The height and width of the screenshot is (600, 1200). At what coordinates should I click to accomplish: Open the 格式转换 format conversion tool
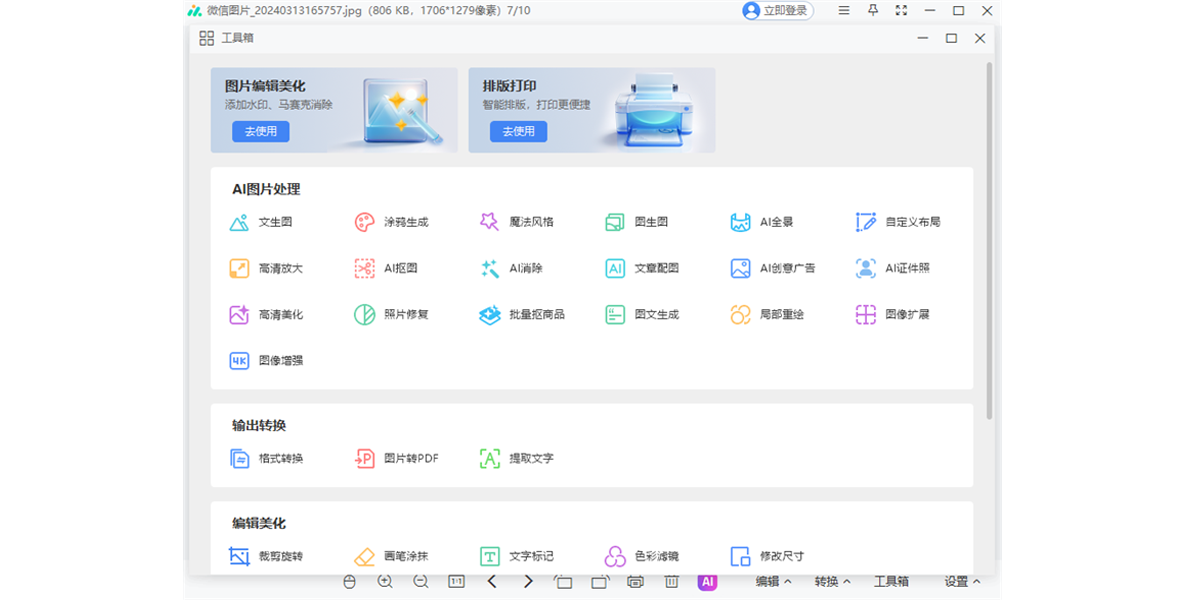click(x=265, y=458)
